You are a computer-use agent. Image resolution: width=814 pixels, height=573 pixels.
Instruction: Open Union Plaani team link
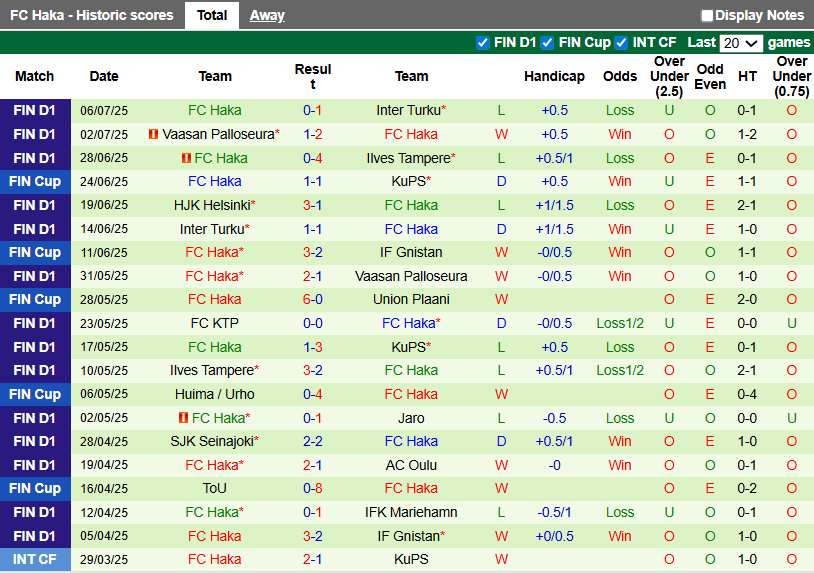click(x=411, y=299)
